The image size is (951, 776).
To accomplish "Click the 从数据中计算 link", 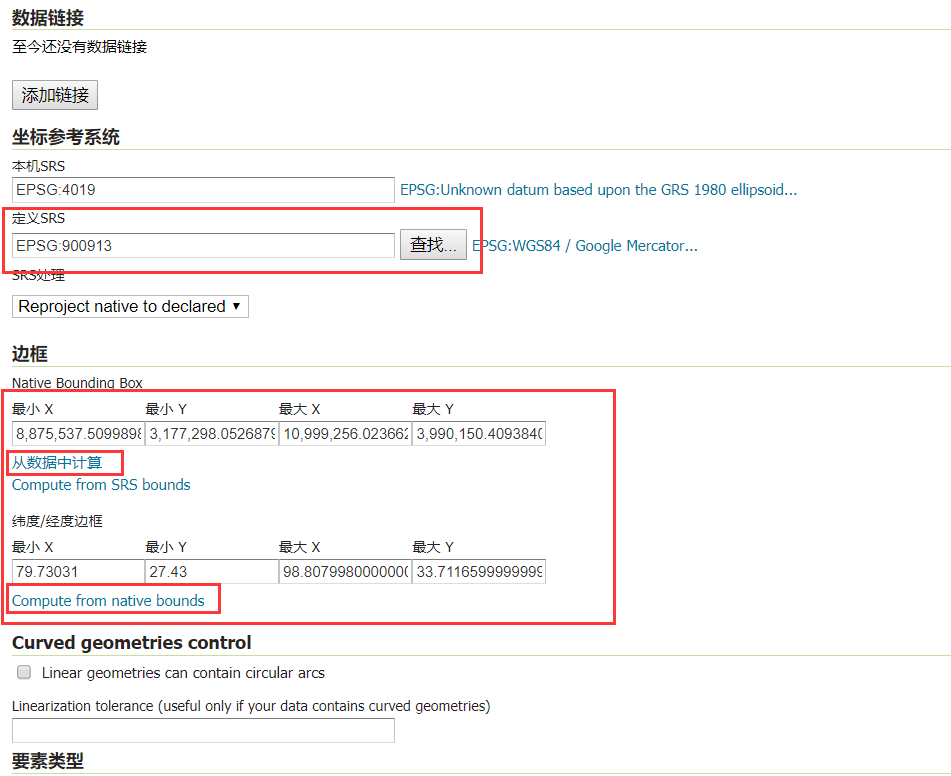I will [63, 462].
